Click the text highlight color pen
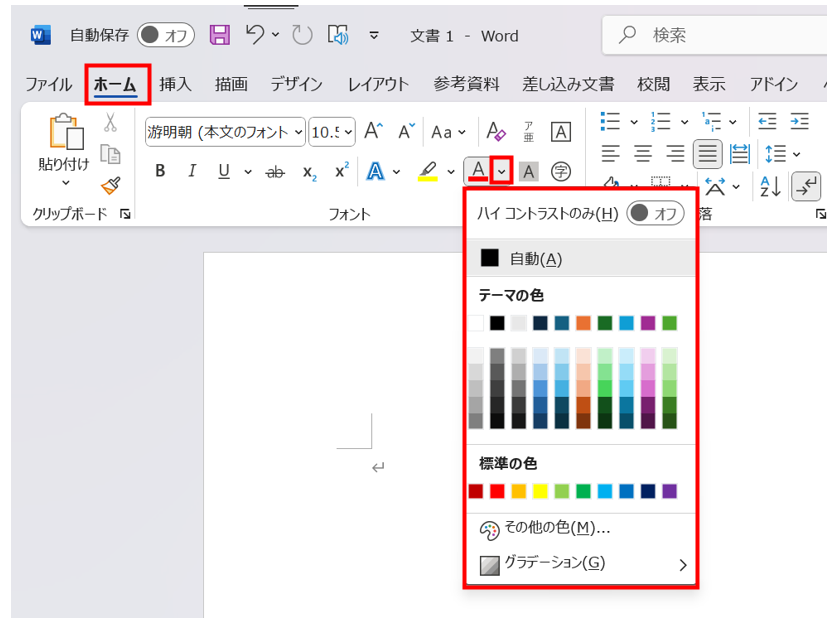The height and width of the screenshot is (636, 837). coord(428,171)
